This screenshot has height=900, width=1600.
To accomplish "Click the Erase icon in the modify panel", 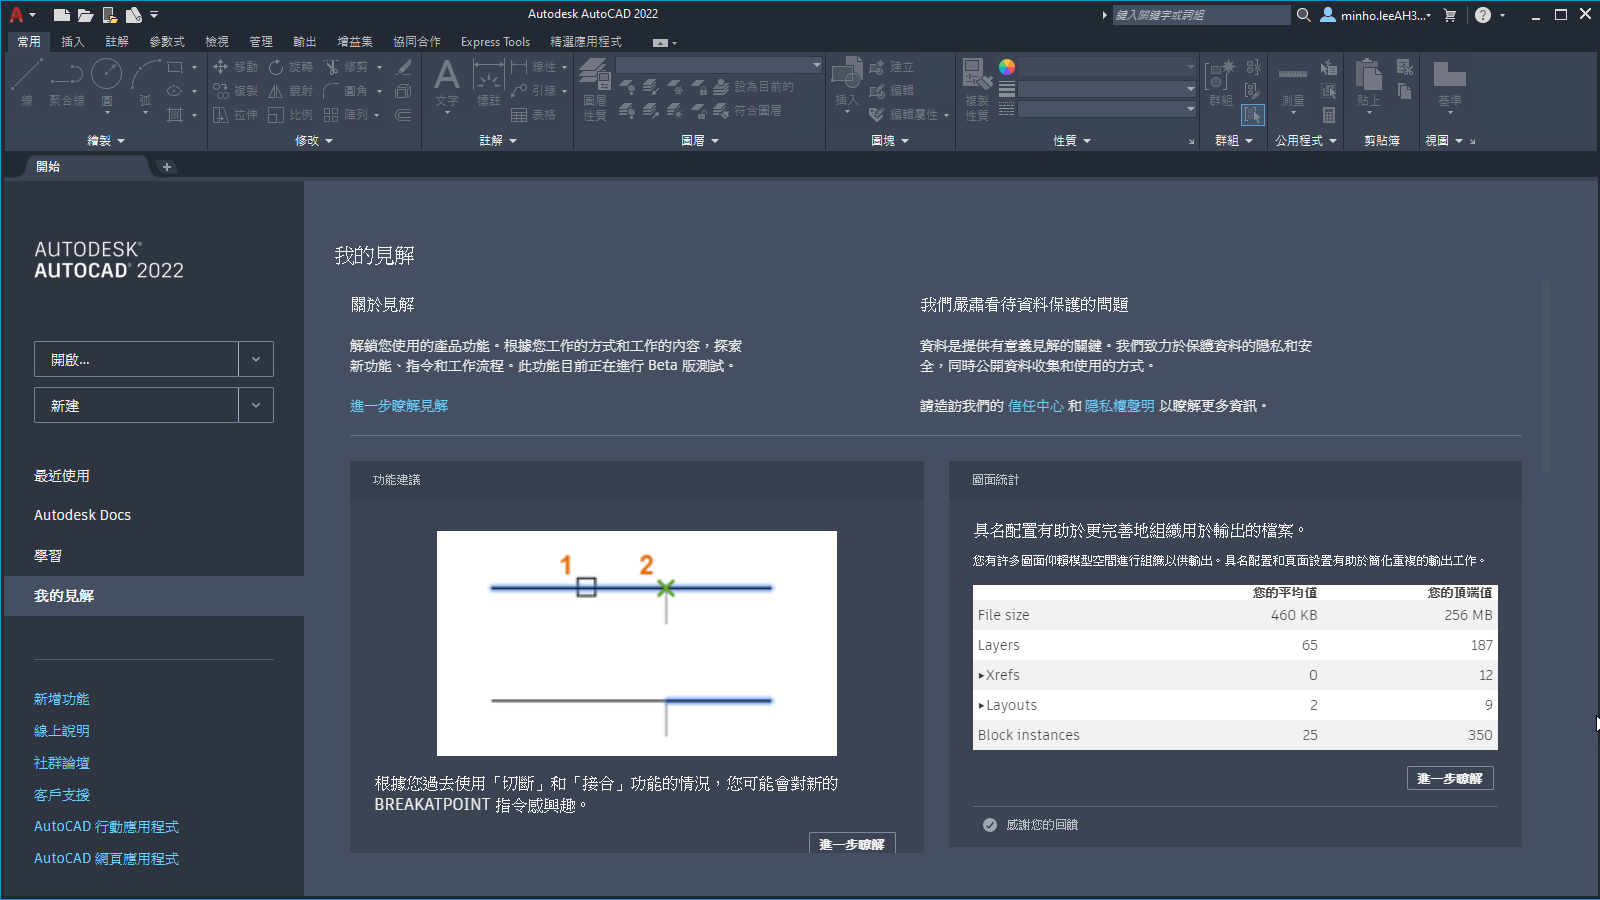I will 404,67.
